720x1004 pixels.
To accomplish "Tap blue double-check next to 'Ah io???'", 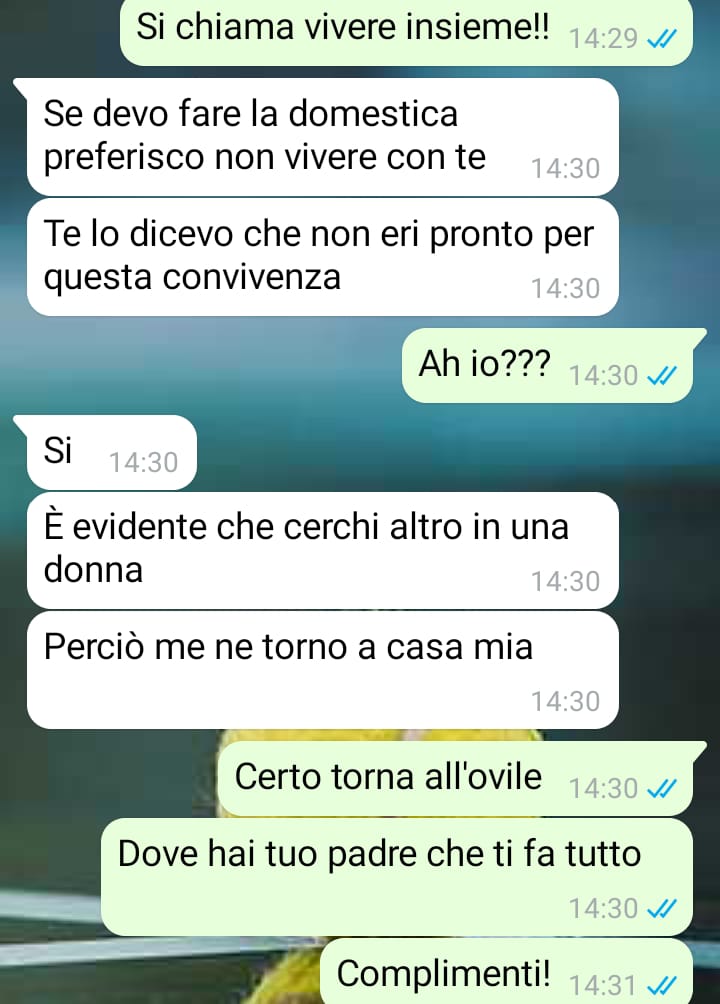I will [662, 376].
